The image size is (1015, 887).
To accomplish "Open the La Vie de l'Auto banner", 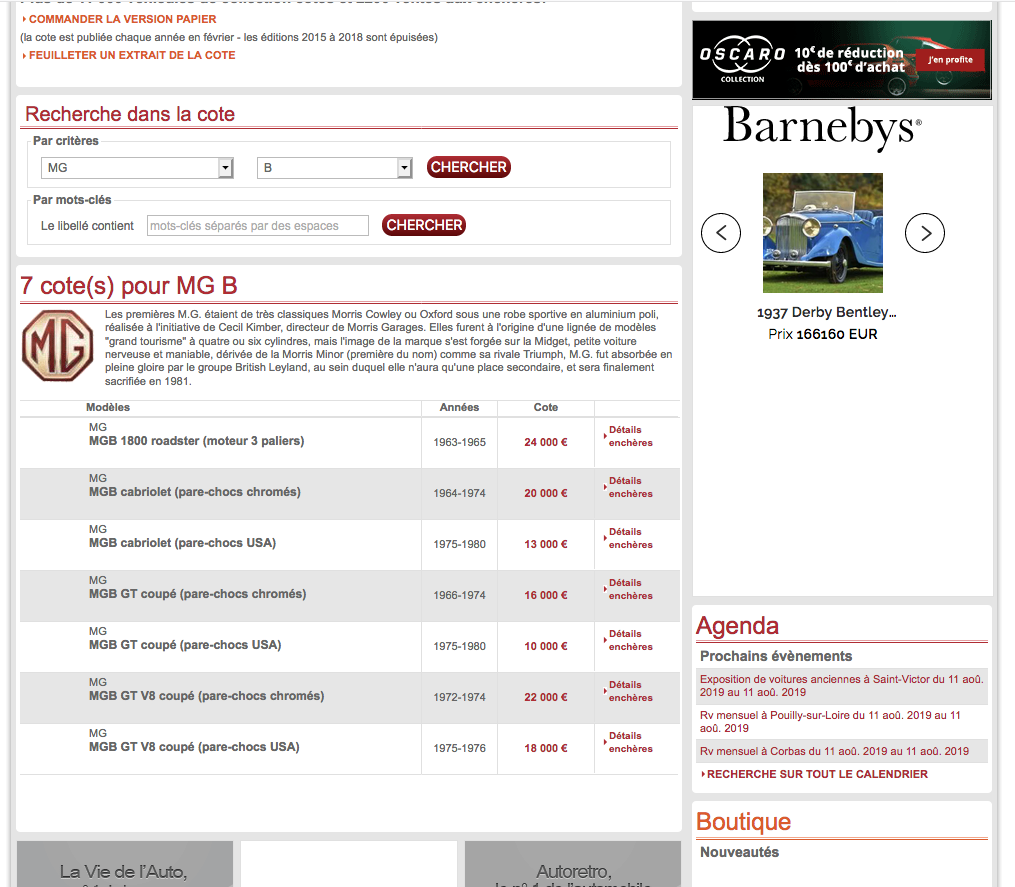I will point(124,864).
